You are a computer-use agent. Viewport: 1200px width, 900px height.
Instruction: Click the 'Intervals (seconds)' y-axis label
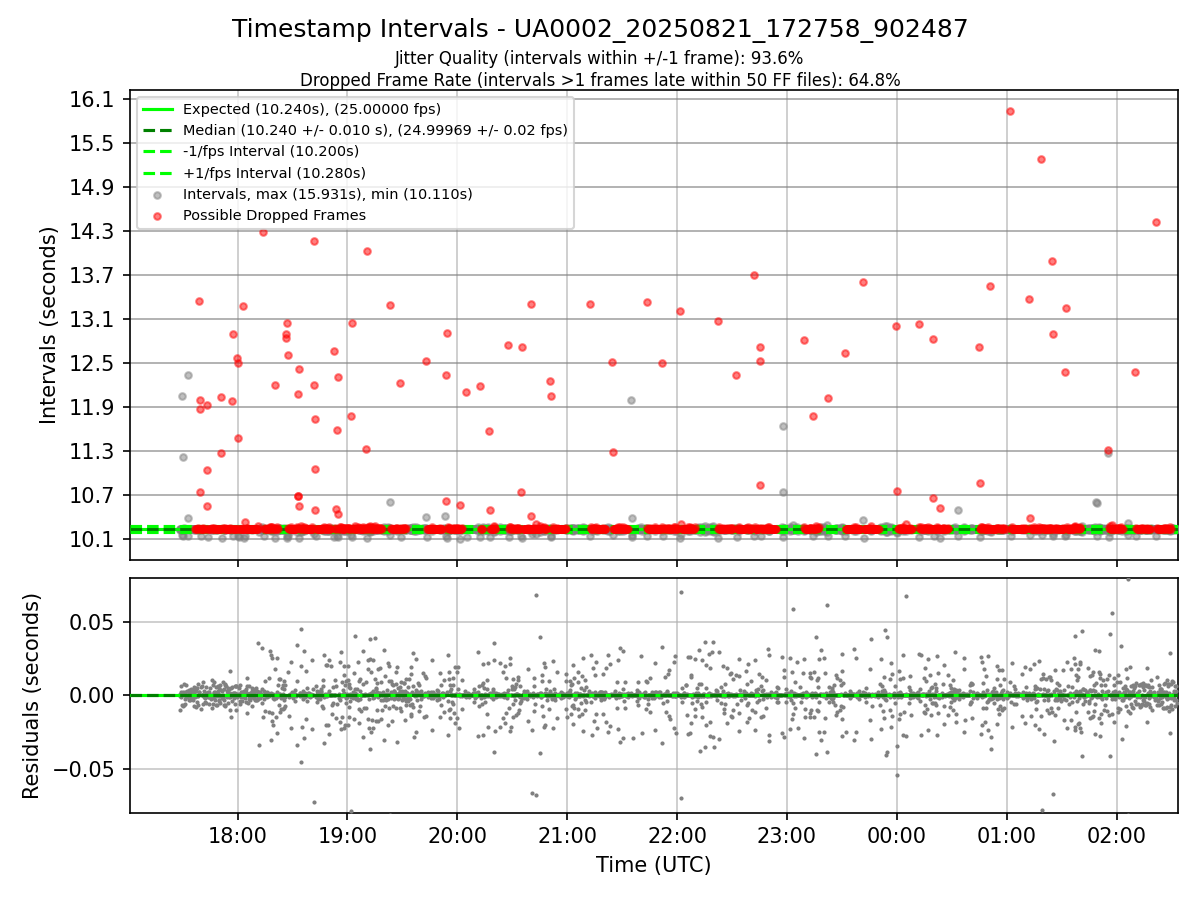pos(49,325)
